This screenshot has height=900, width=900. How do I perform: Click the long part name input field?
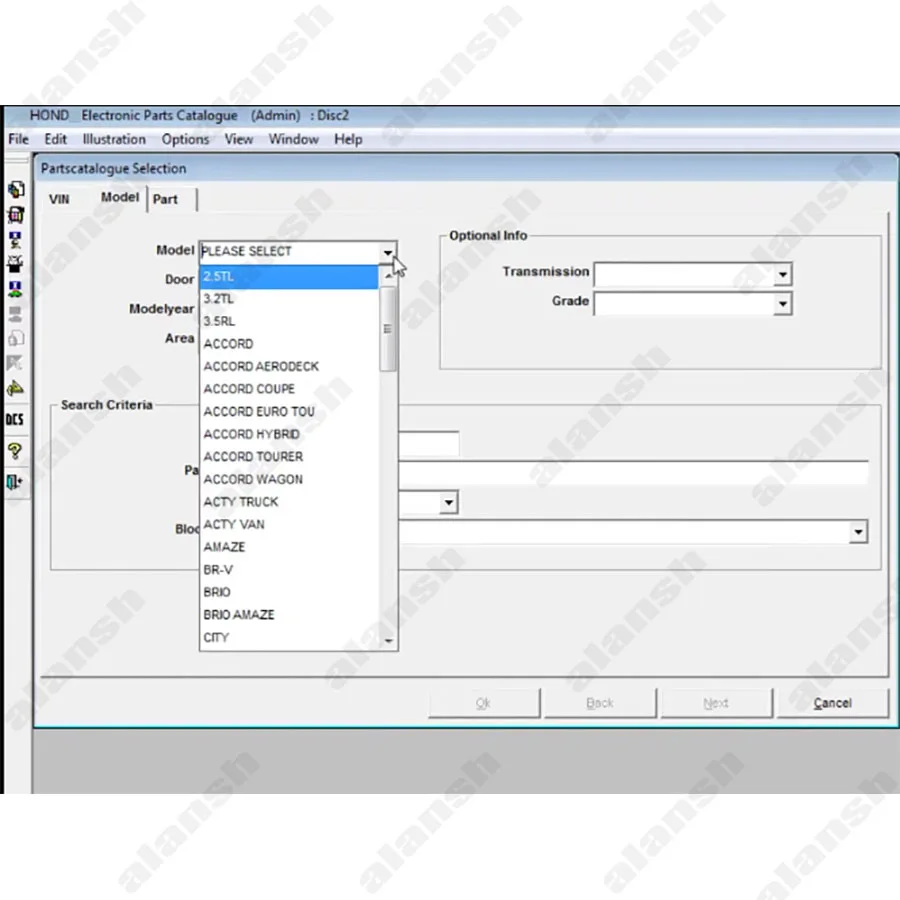click(633, 474)
